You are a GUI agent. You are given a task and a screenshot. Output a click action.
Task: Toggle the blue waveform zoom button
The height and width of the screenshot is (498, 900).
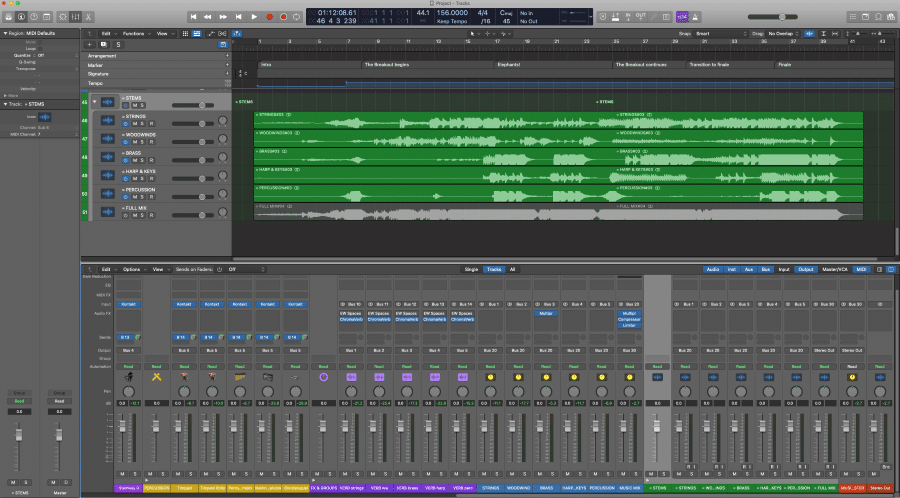point(809,33)
